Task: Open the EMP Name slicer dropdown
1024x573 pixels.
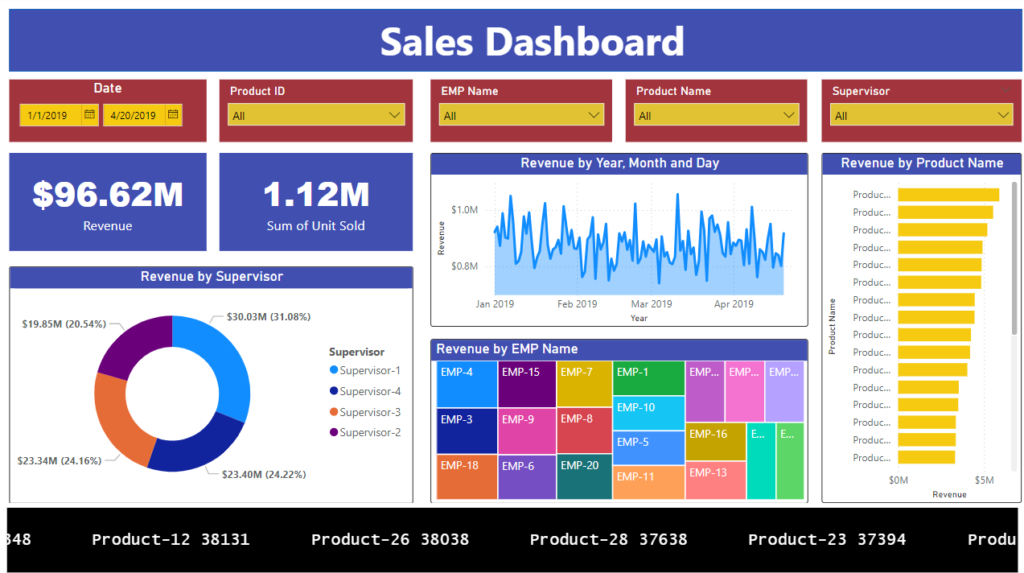Action: (595, 115)
